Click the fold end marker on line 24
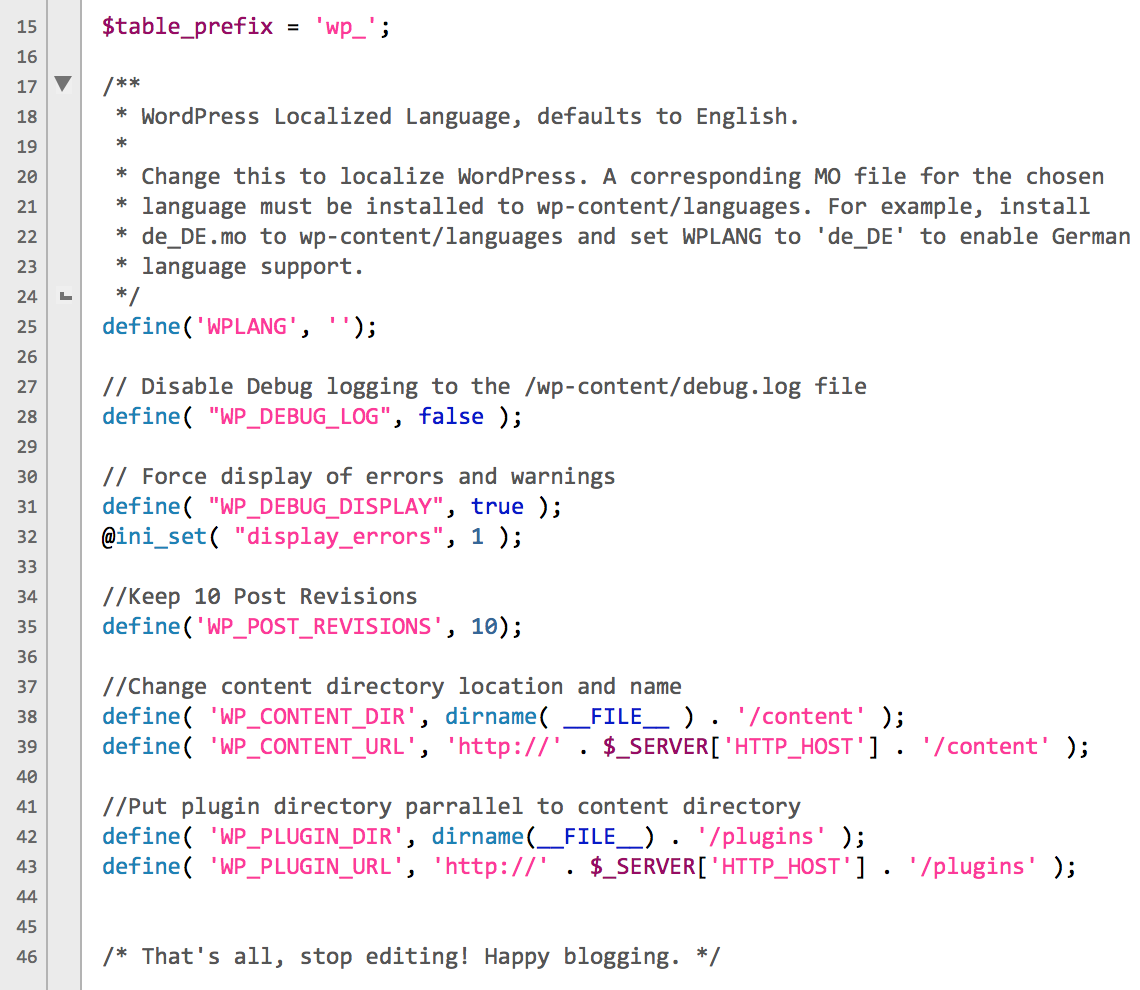Image resolution: width=1140 pixels, height=990 pixels. (x=65, y=296)
